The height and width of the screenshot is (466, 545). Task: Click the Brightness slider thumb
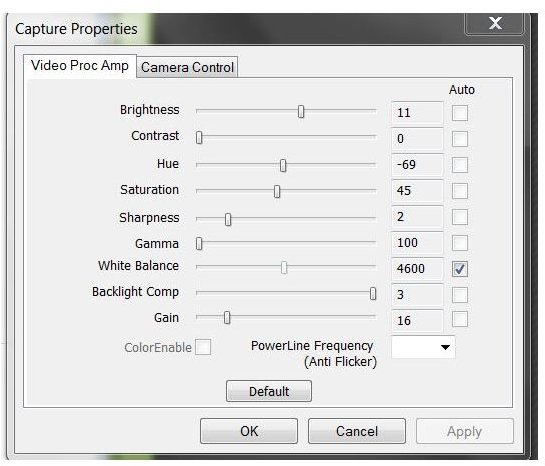pyautogui.click(x=301, y=112)
